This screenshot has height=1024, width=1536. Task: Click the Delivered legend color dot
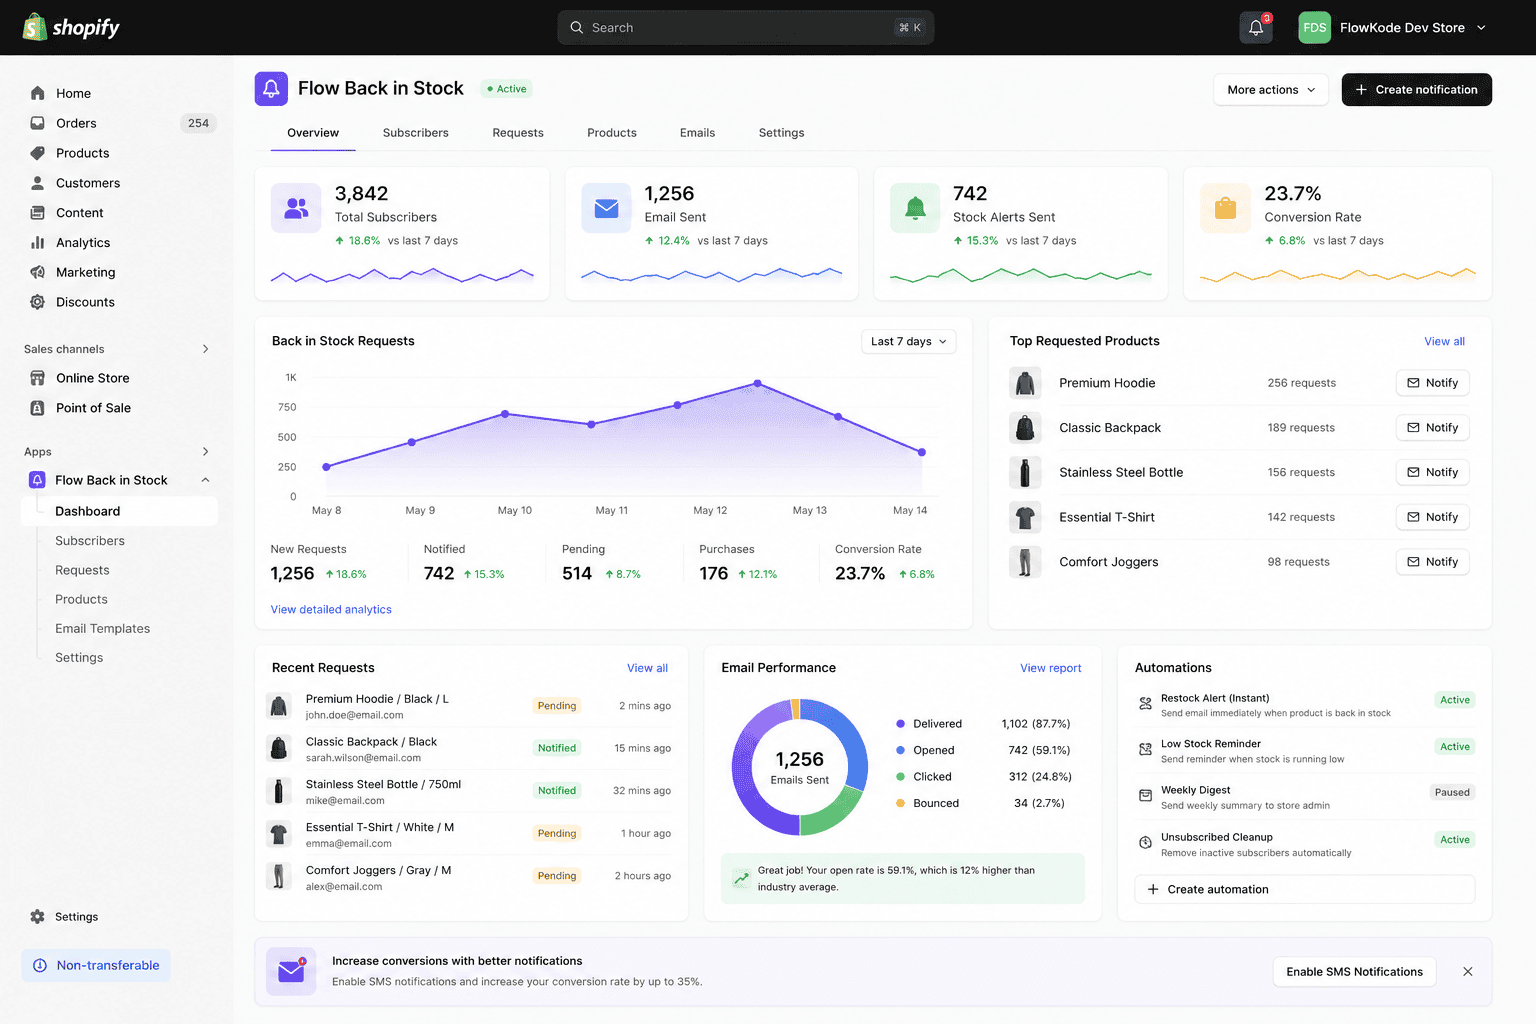point(901,724)
